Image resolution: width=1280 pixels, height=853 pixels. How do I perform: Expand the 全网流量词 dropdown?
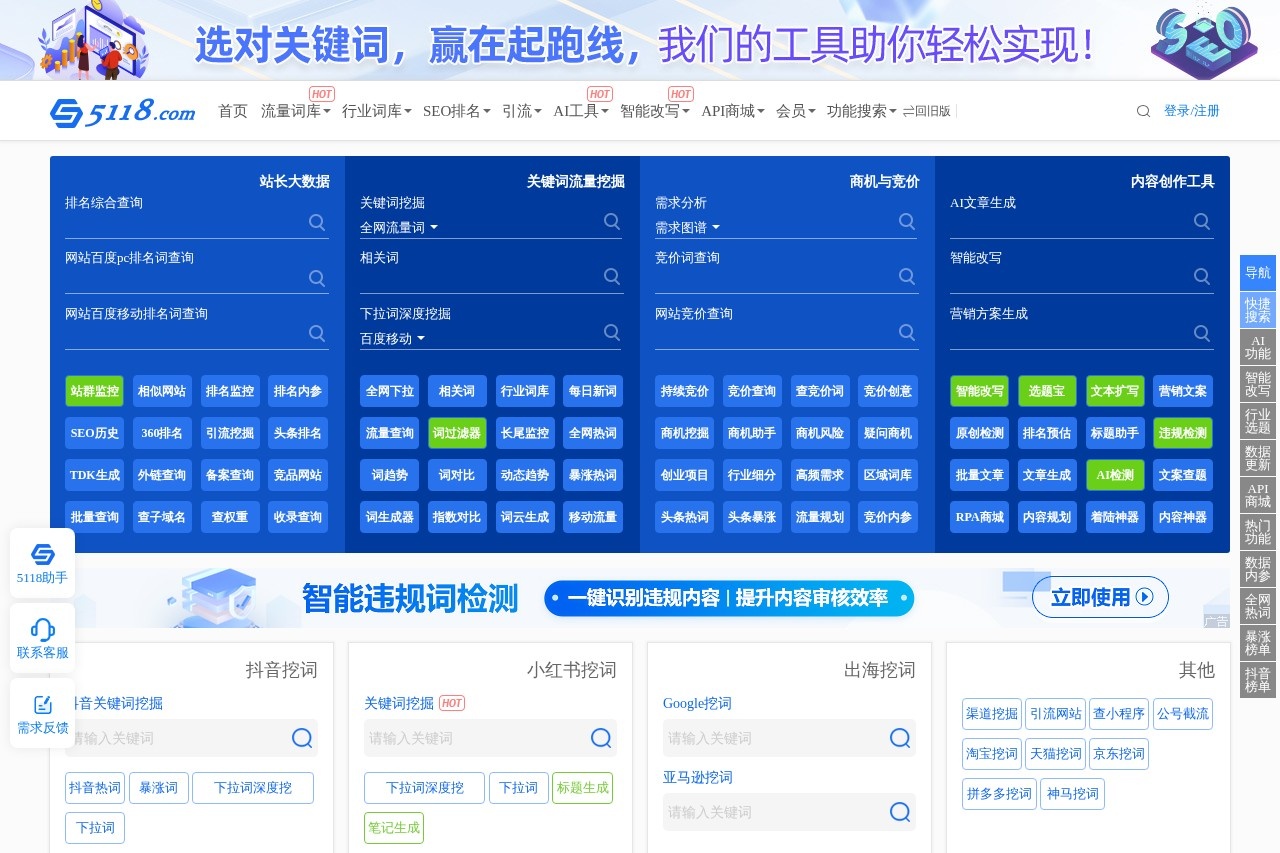[x=399, y=228]
